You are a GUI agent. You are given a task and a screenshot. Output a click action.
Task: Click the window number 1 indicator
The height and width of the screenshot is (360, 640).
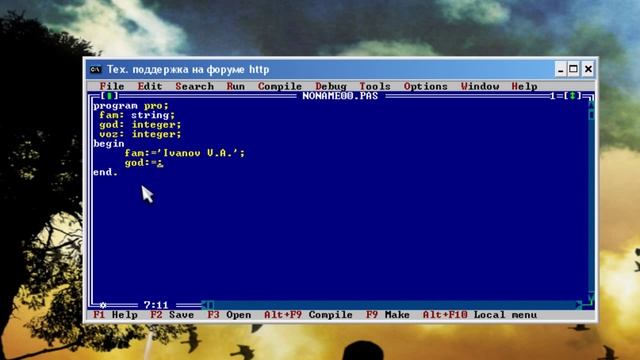pos(553,96)
